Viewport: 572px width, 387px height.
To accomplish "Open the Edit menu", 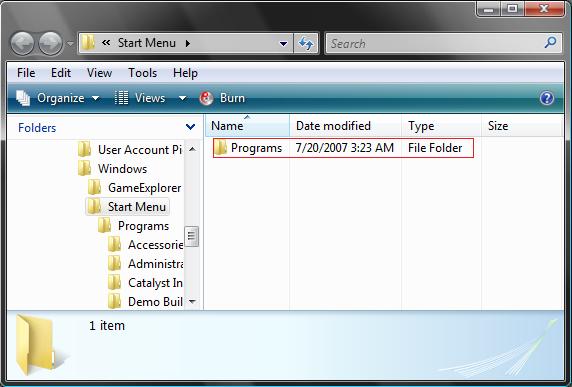I will [61, 73].
